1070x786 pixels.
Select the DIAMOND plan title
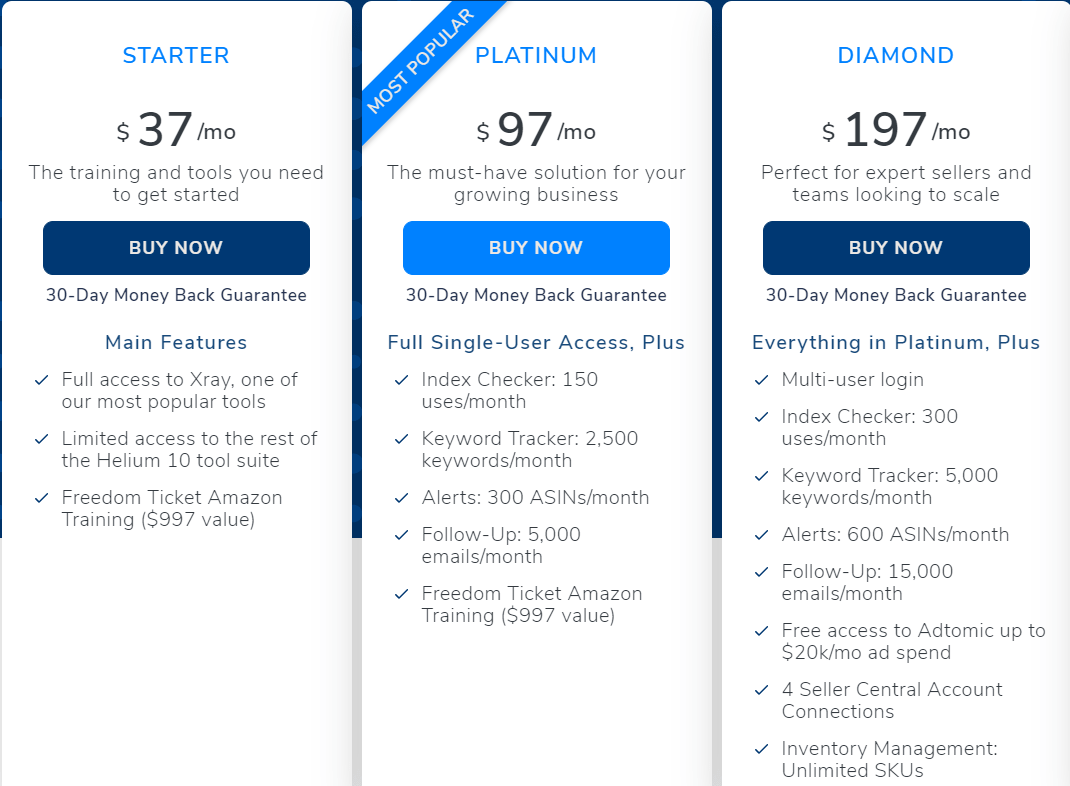[896, 55]
